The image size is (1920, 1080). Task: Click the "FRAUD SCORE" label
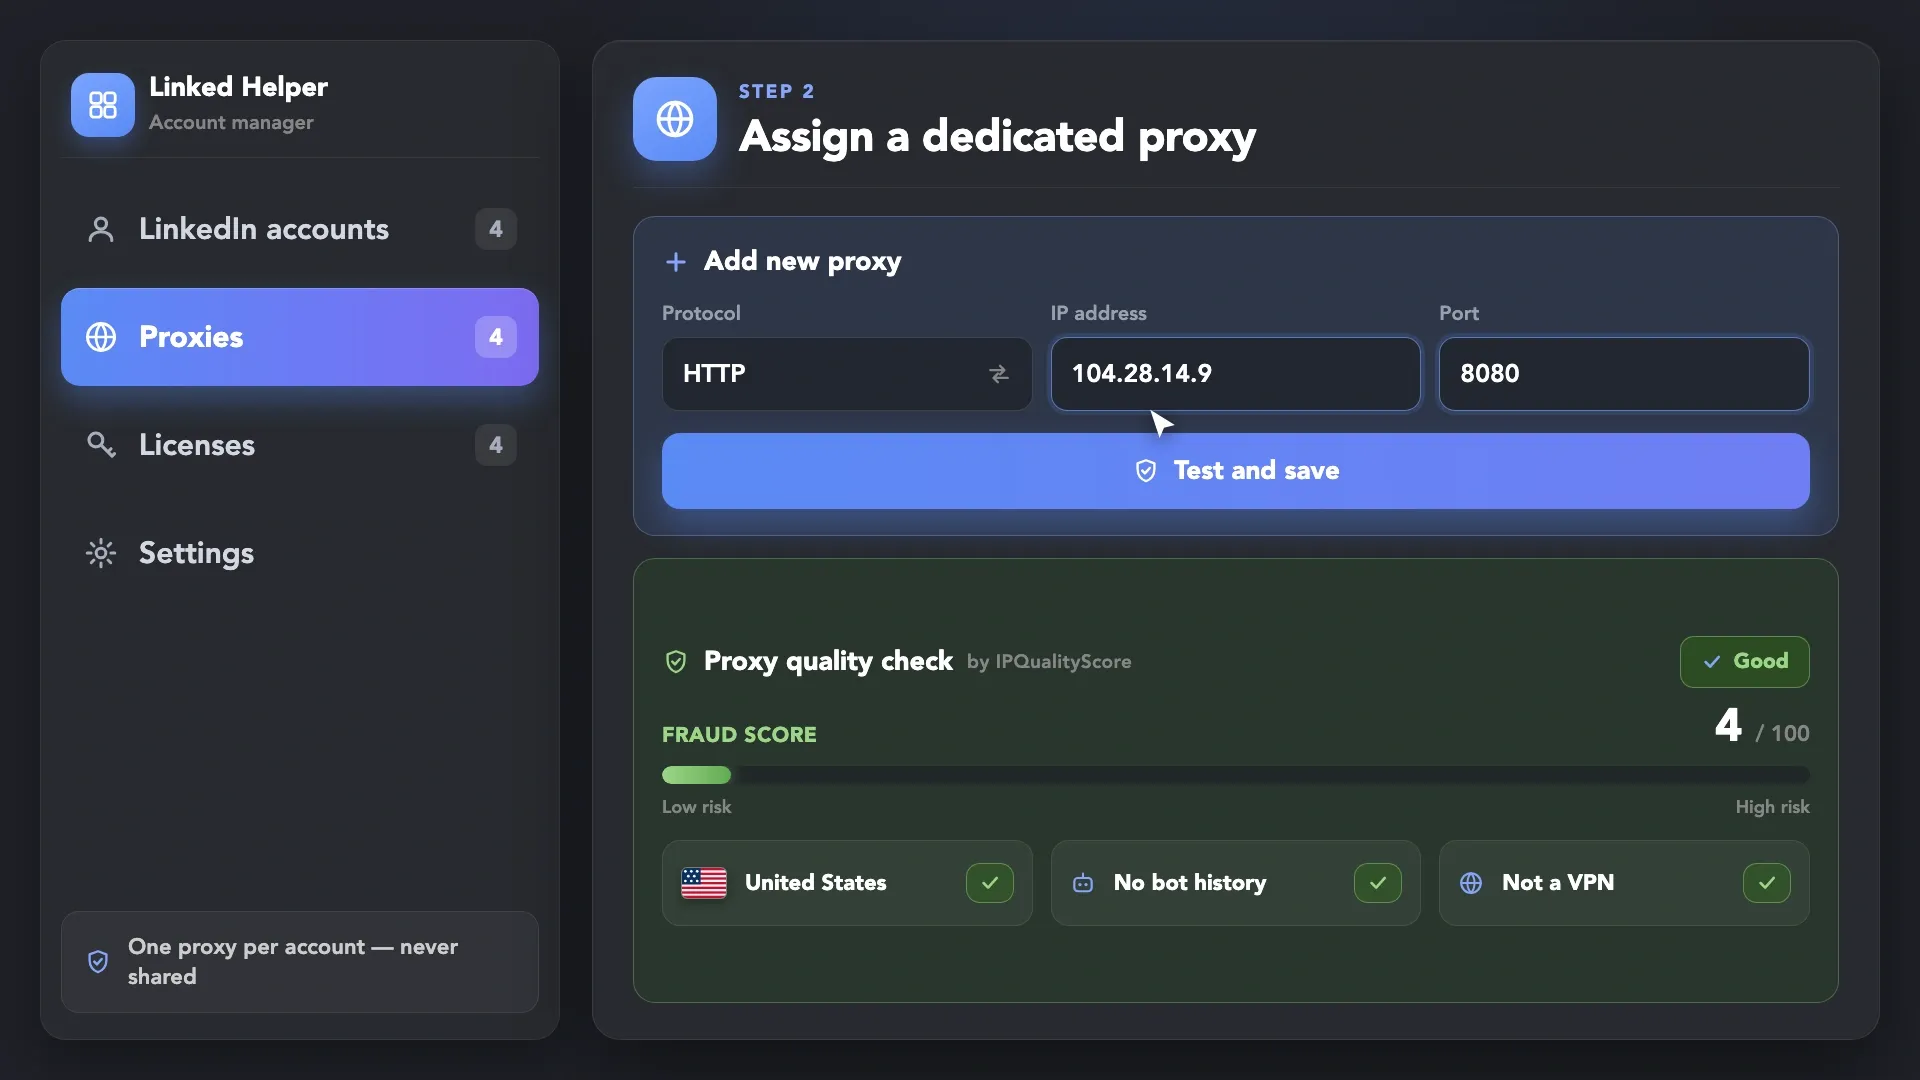(x=739, y=735)
